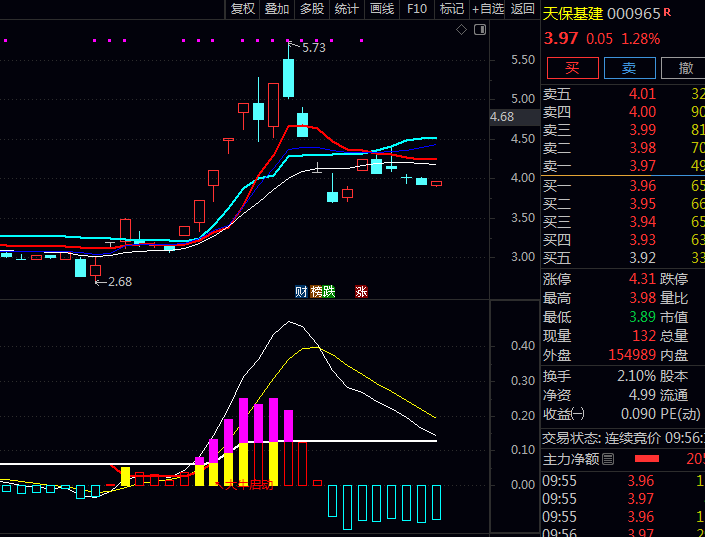Click the 5.73 high price marker
Screen dimensions: 705x537
click(313, 47)
